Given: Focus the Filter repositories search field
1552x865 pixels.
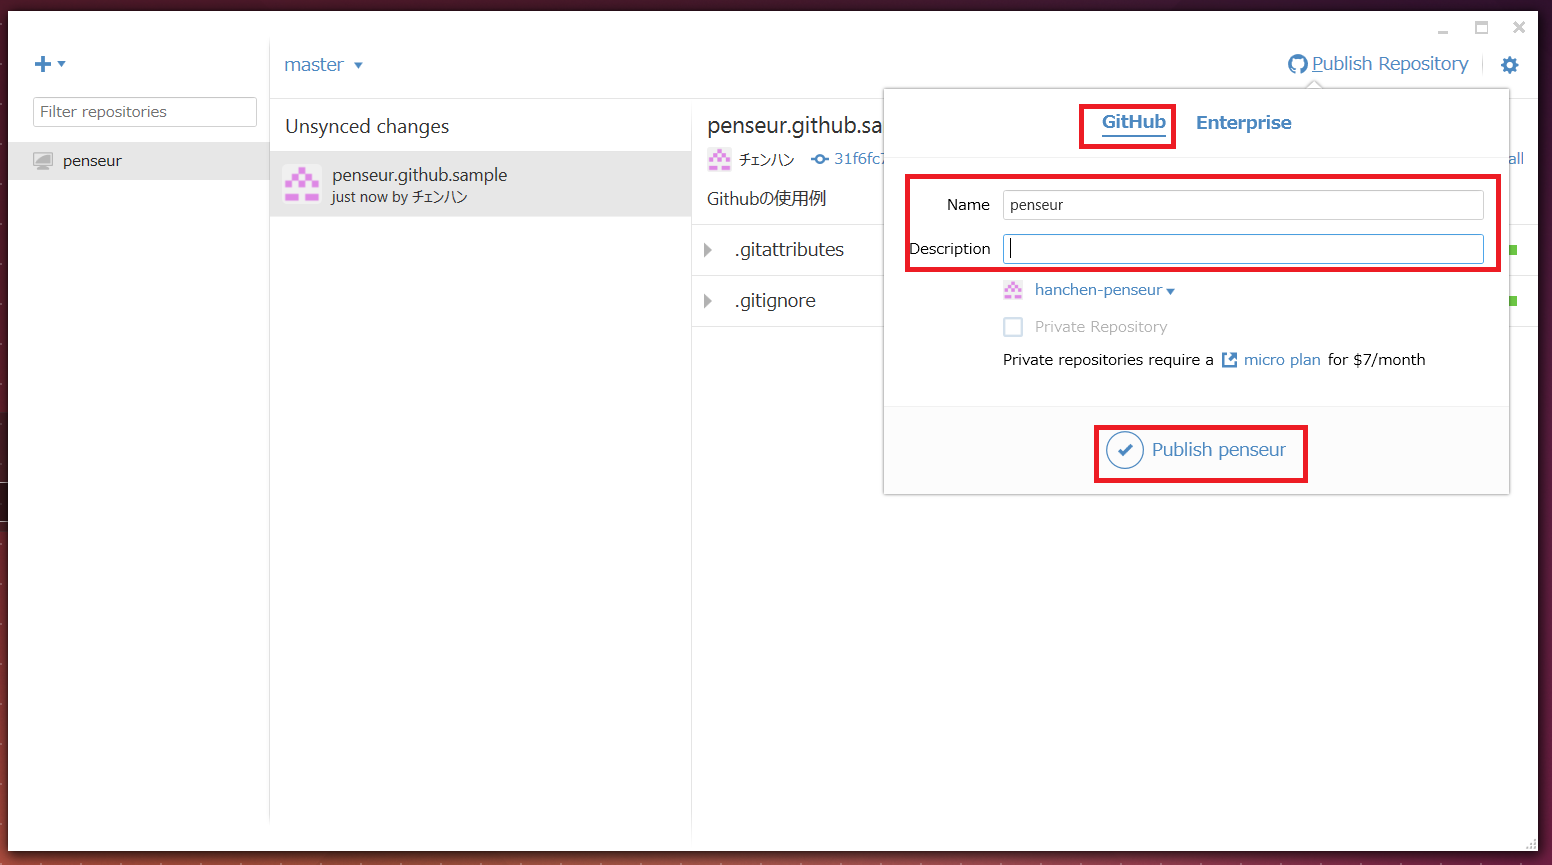Looking at the screenshot, I should click(x=145, y=112).
